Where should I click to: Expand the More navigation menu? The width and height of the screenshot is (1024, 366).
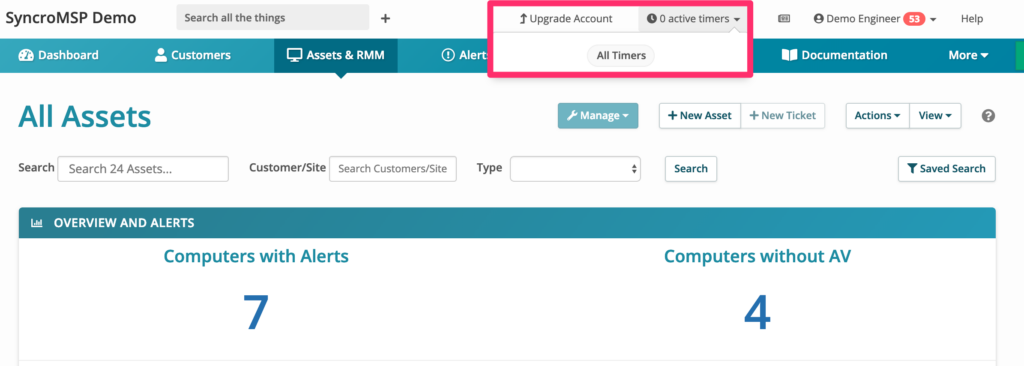(968, 55)
